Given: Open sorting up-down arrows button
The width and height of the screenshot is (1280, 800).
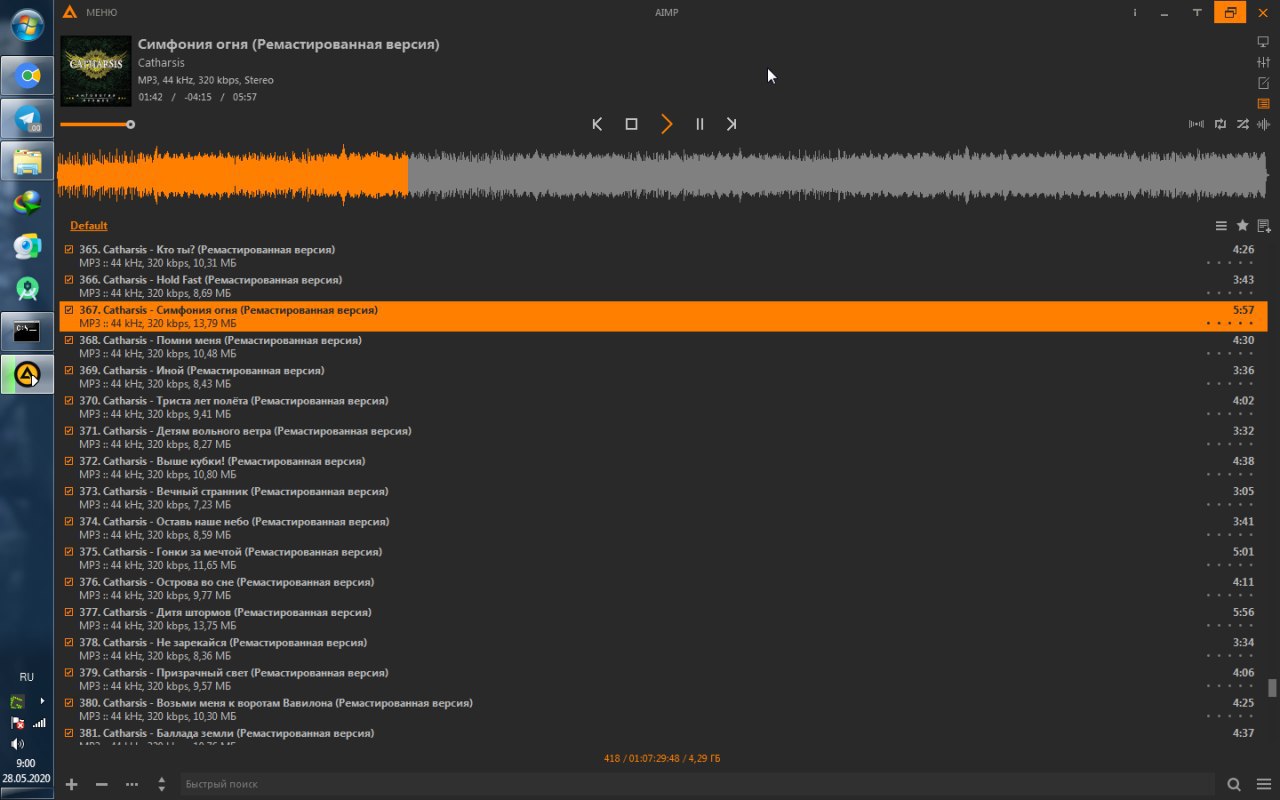Looking at the screenshot, I should [161, 785].
